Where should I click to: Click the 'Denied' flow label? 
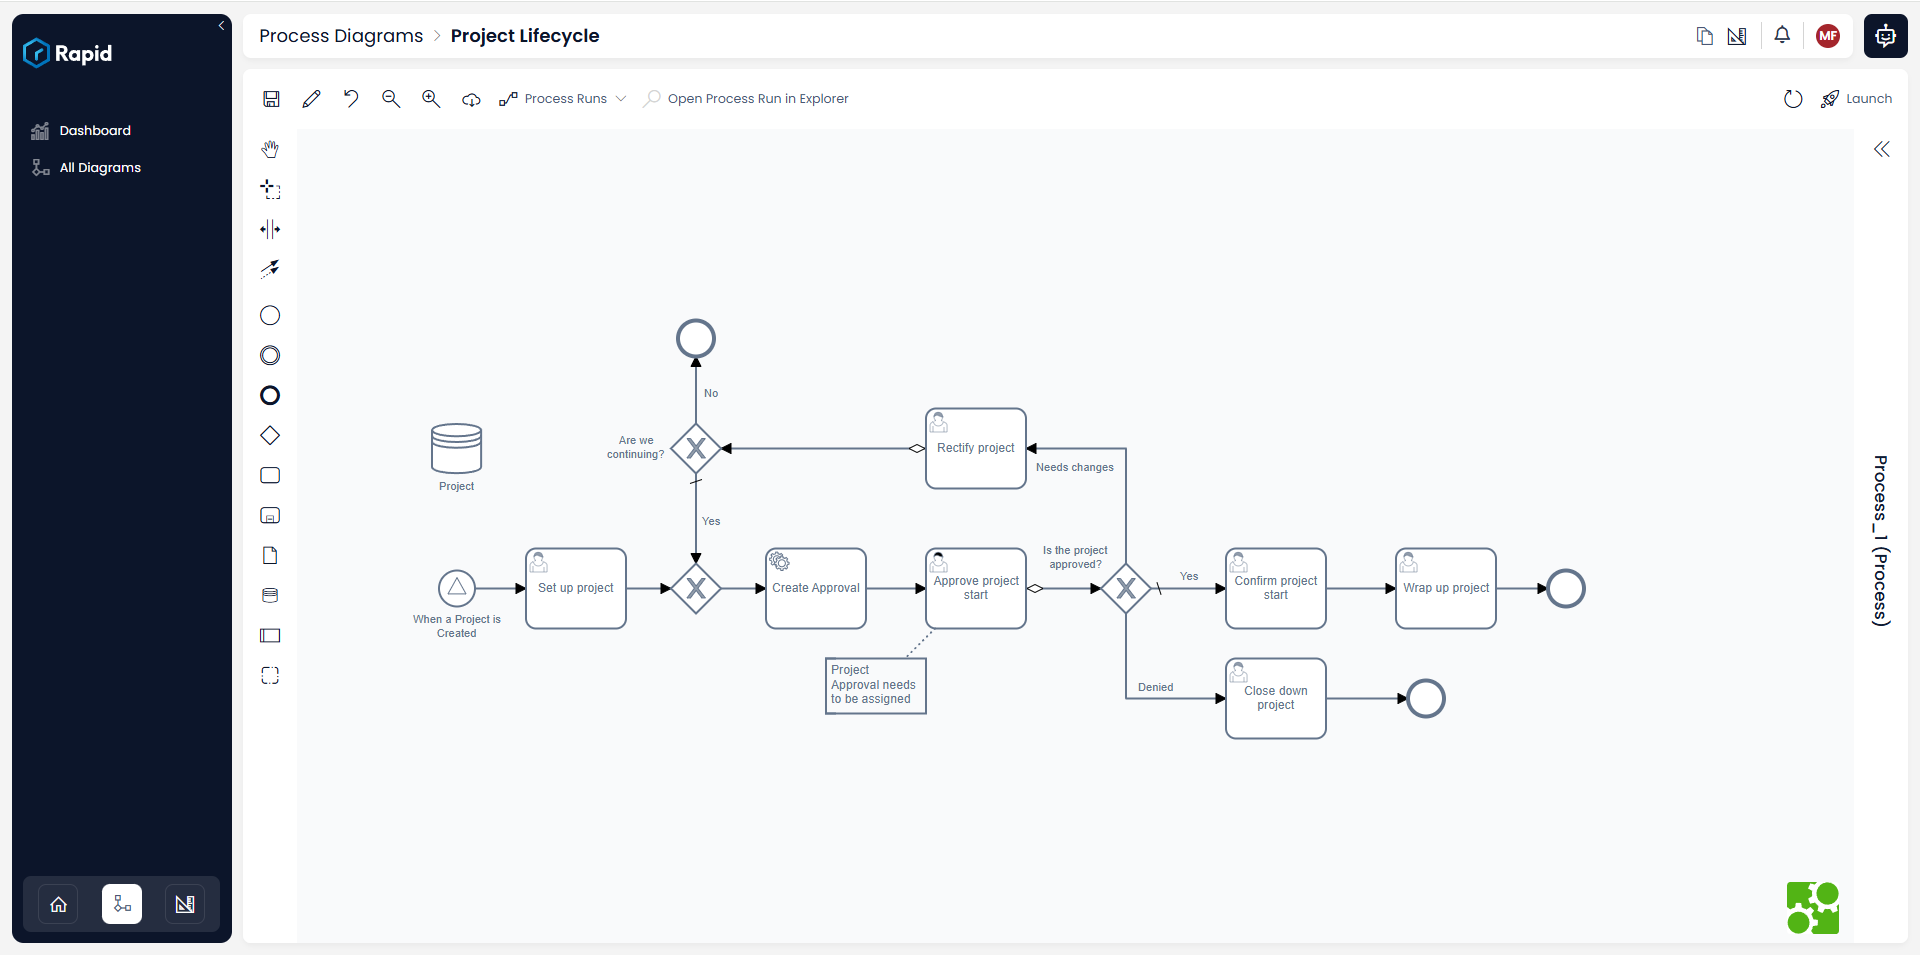click(x=1155, y=687)
